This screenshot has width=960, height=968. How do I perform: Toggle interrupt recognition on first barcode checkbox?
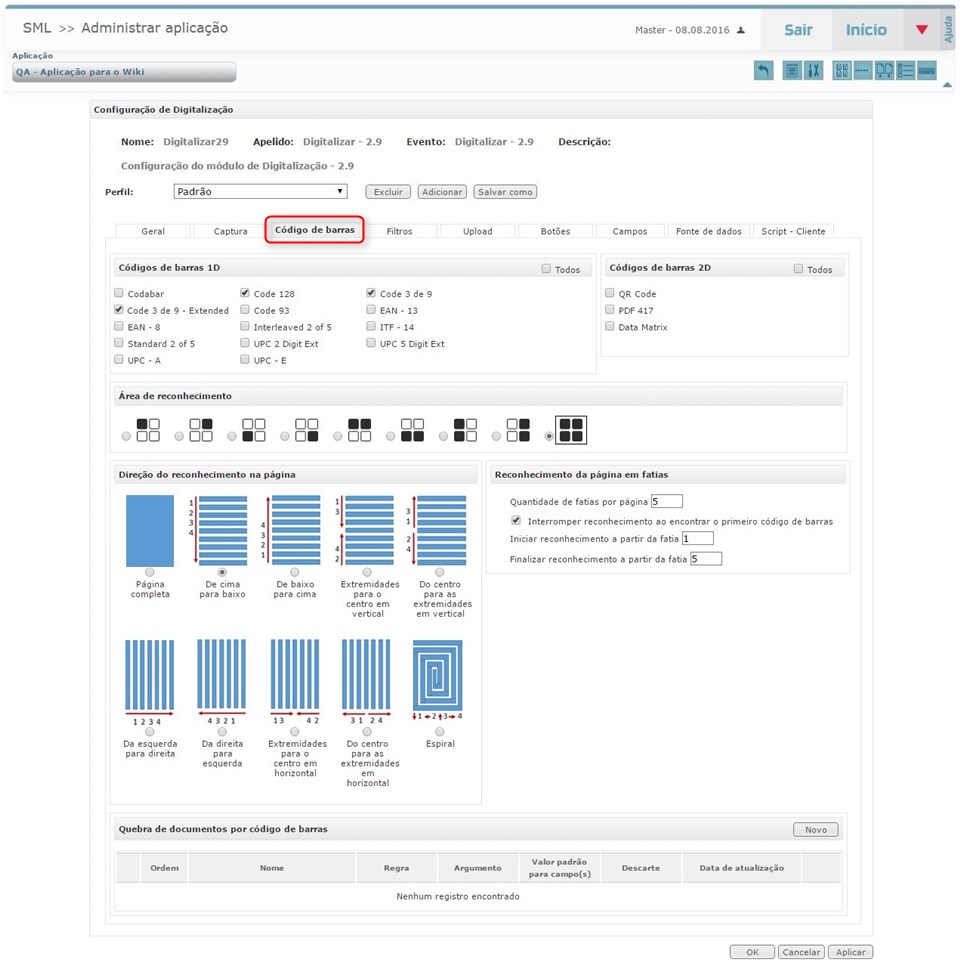[x=516, y=521]
